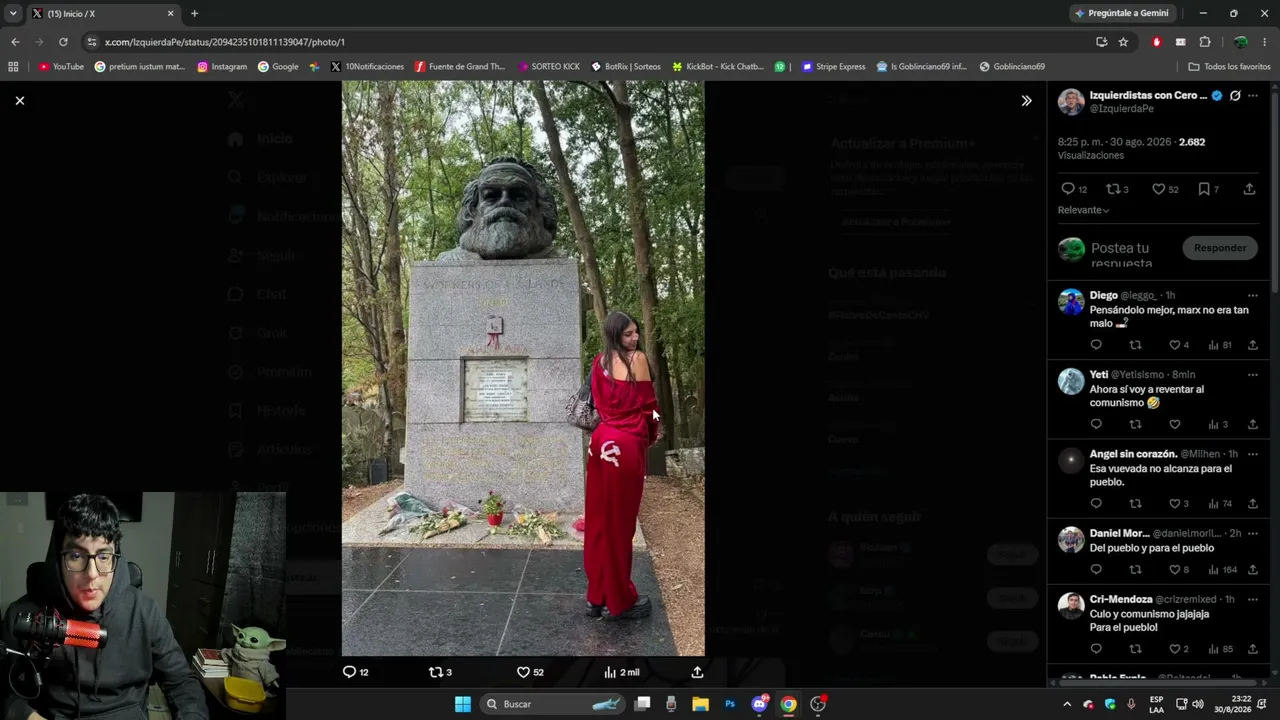1280x720 pixels.
Task: Repost Diego's comment
Action: tap(1135, 345)
